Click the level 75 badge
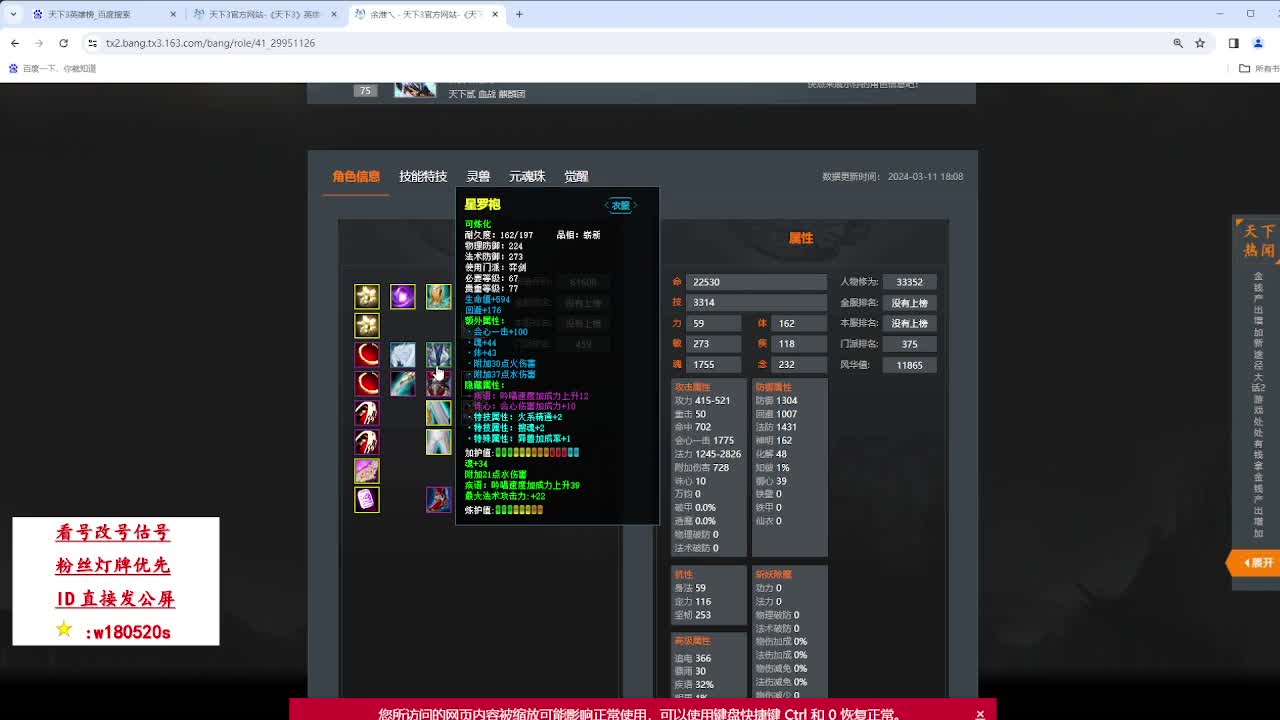This screenshot has height=720, width=1280. 365,90
